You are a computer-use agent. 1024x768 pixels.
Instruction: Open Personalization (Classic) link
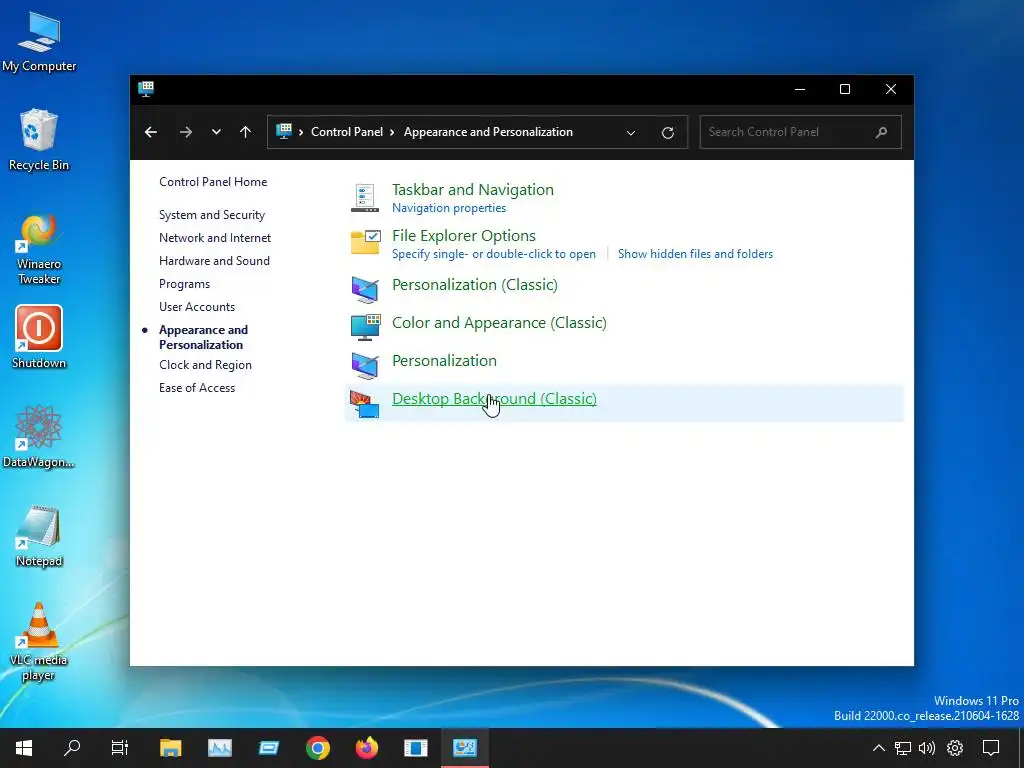point(475,285)
